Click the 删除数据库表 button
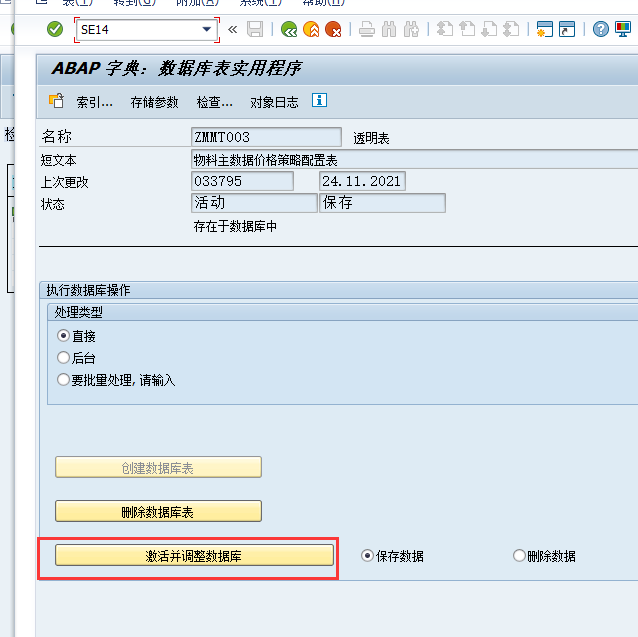Viewport: 638px width, 637px height. (x=158, y=511)
